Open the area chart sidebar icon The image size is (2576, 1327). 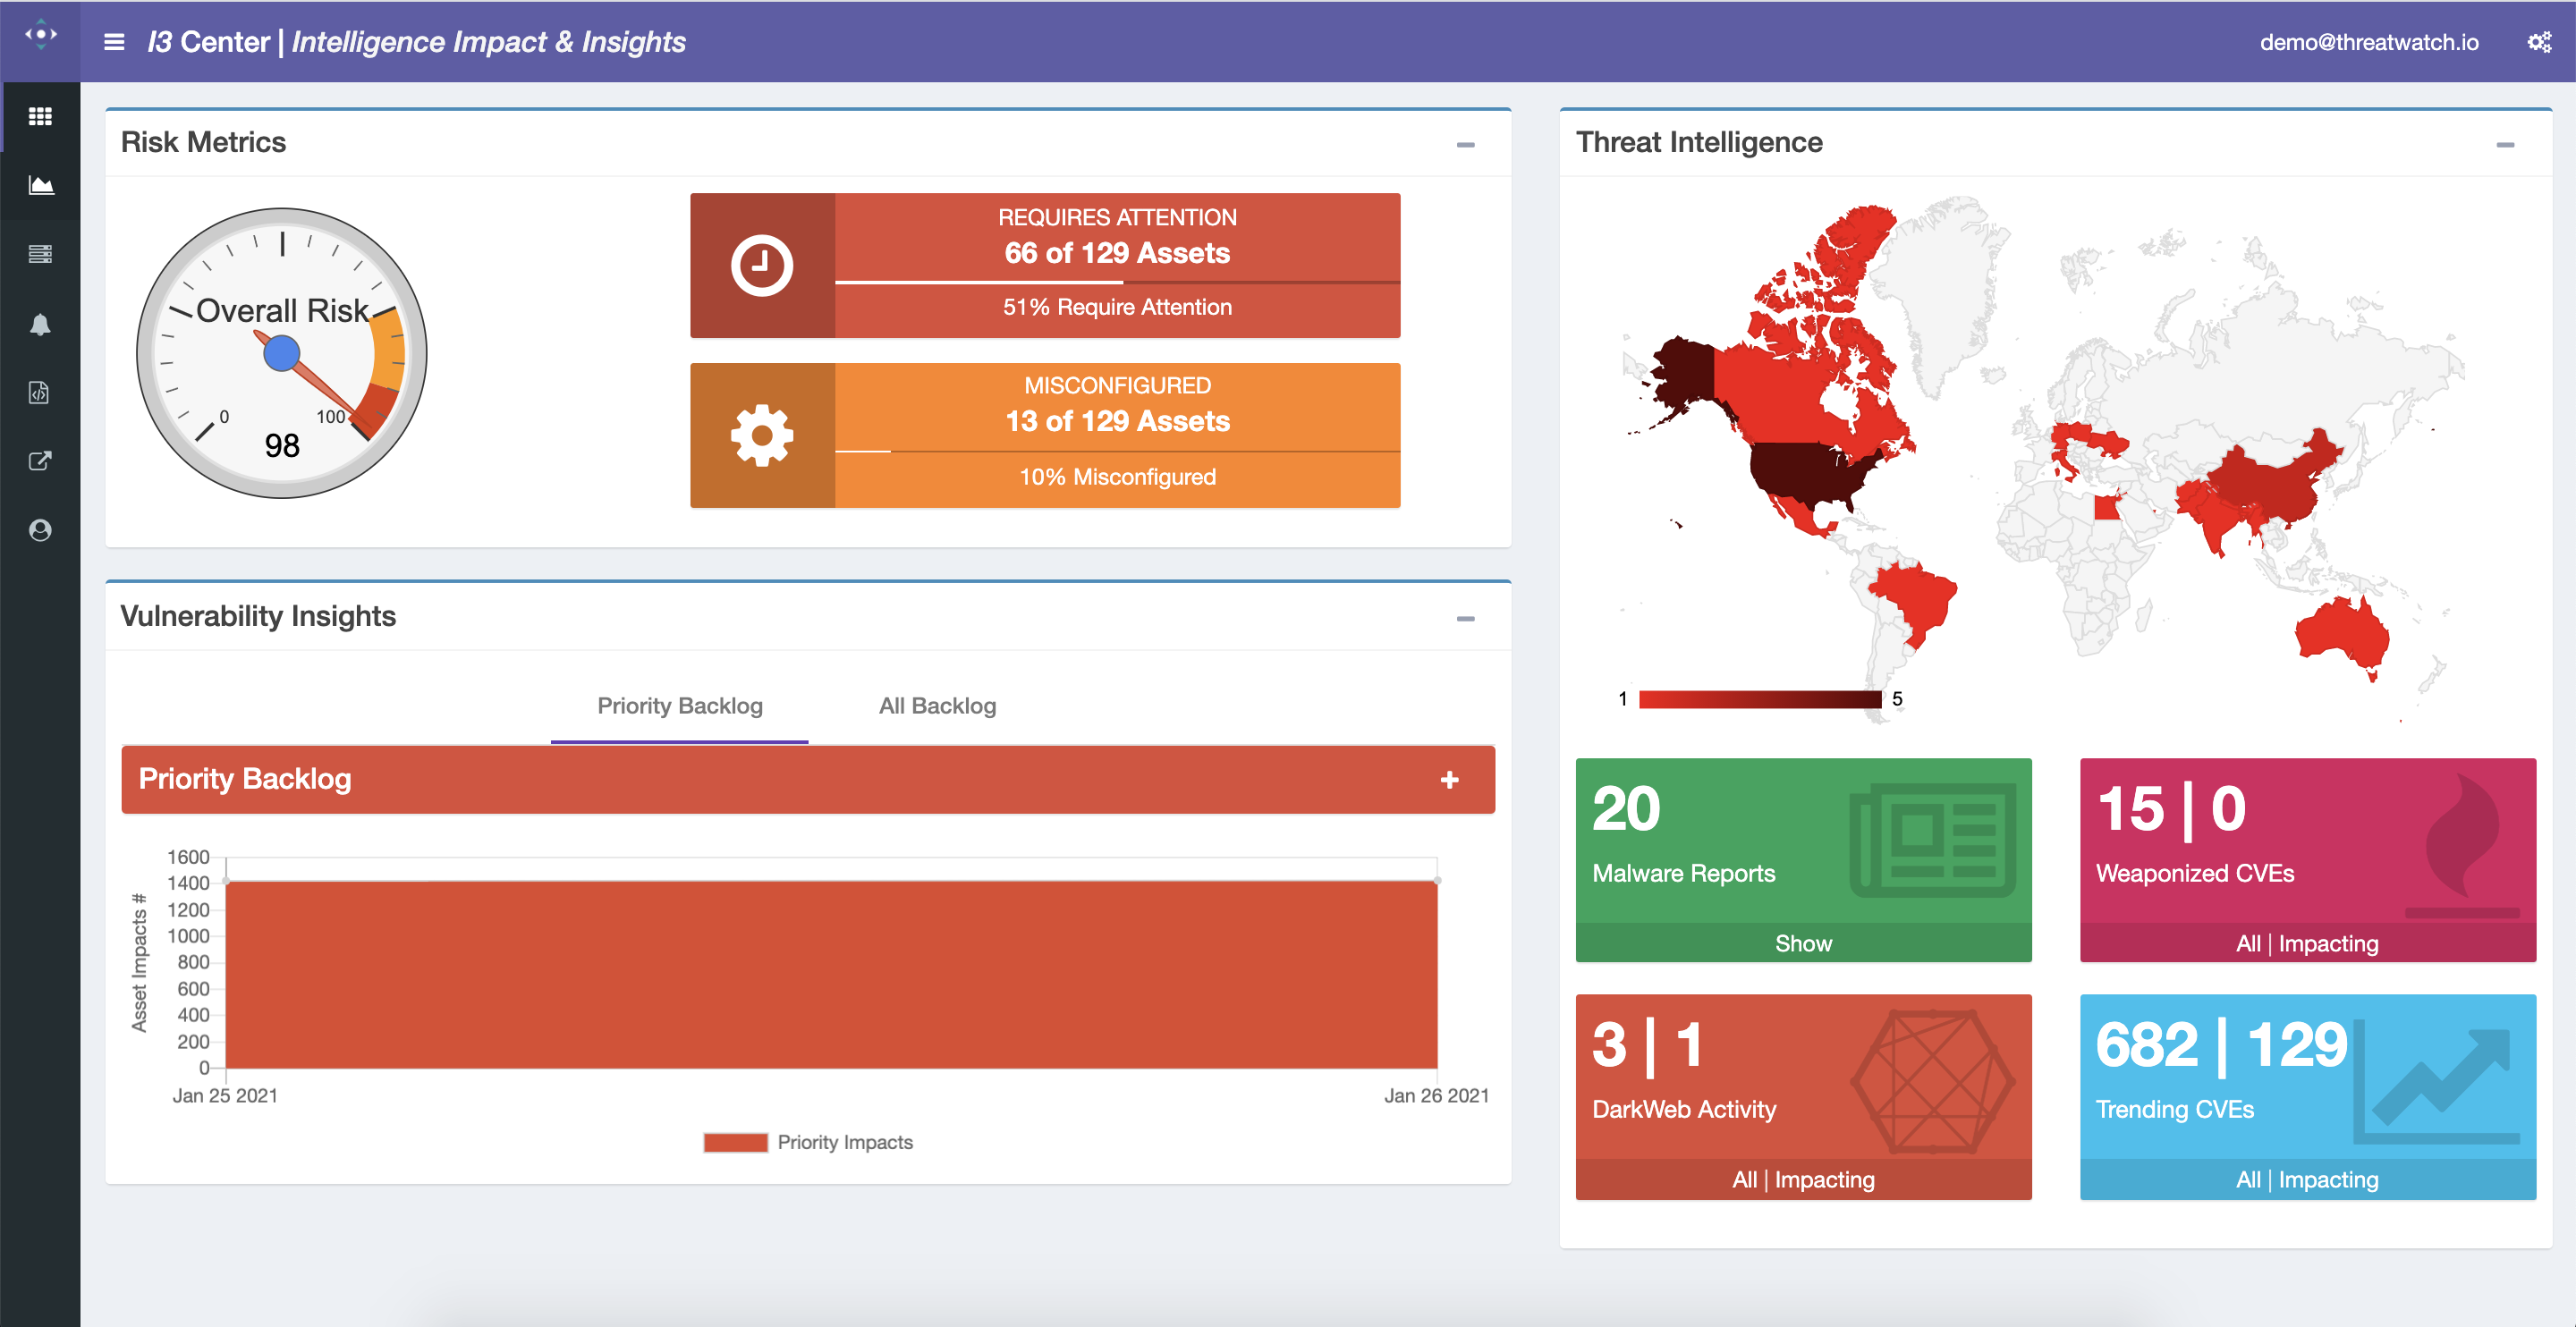pyautogui.click(x=40, y=185)
